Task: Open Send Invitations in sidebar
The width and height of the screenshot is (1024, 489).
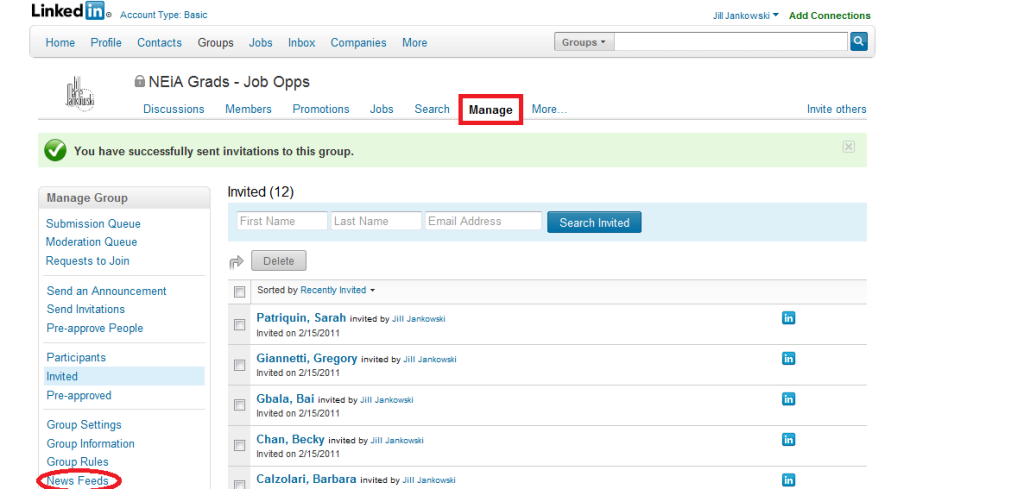Action: 86,309
